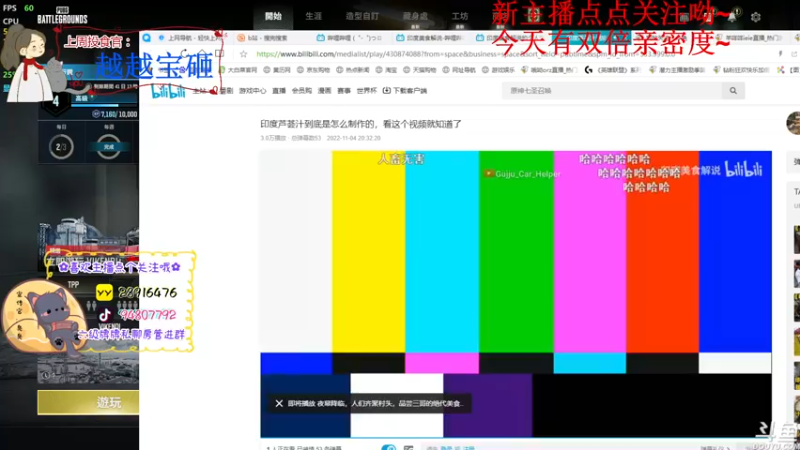Viewport: 800px width, 450px height.
Task: Open PUBG notifications bell icon
Action: click(732, 16)
